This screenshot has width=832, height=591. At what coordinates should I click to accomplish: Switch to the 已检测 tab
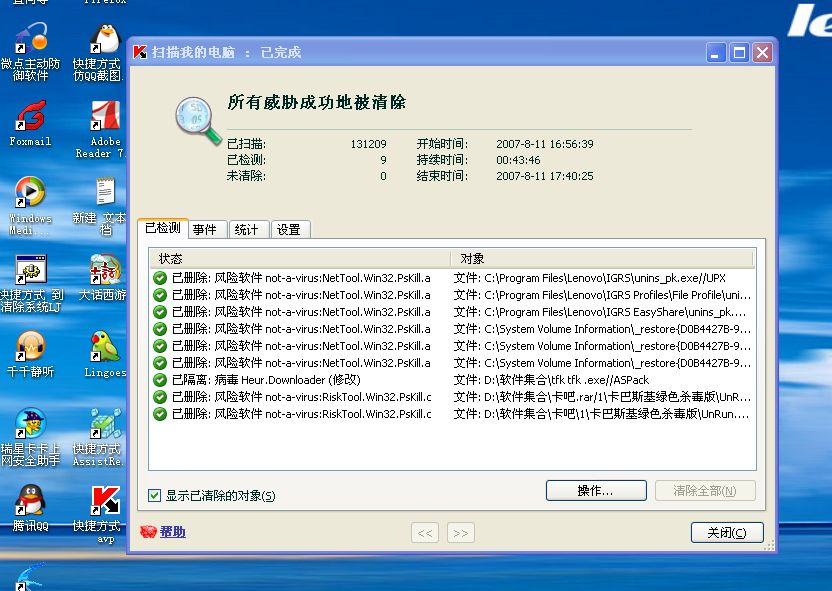click(163, 228)
